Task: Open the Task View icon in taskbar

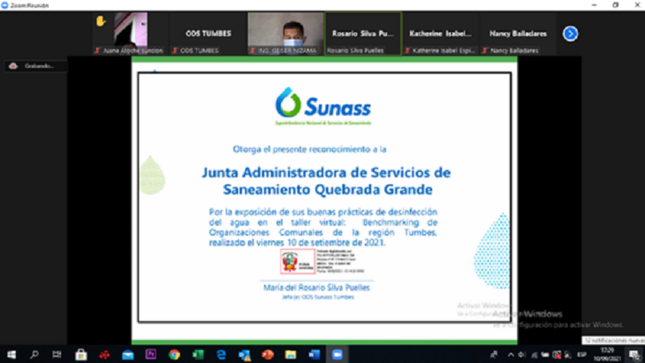Action: [x=57, y=354]
